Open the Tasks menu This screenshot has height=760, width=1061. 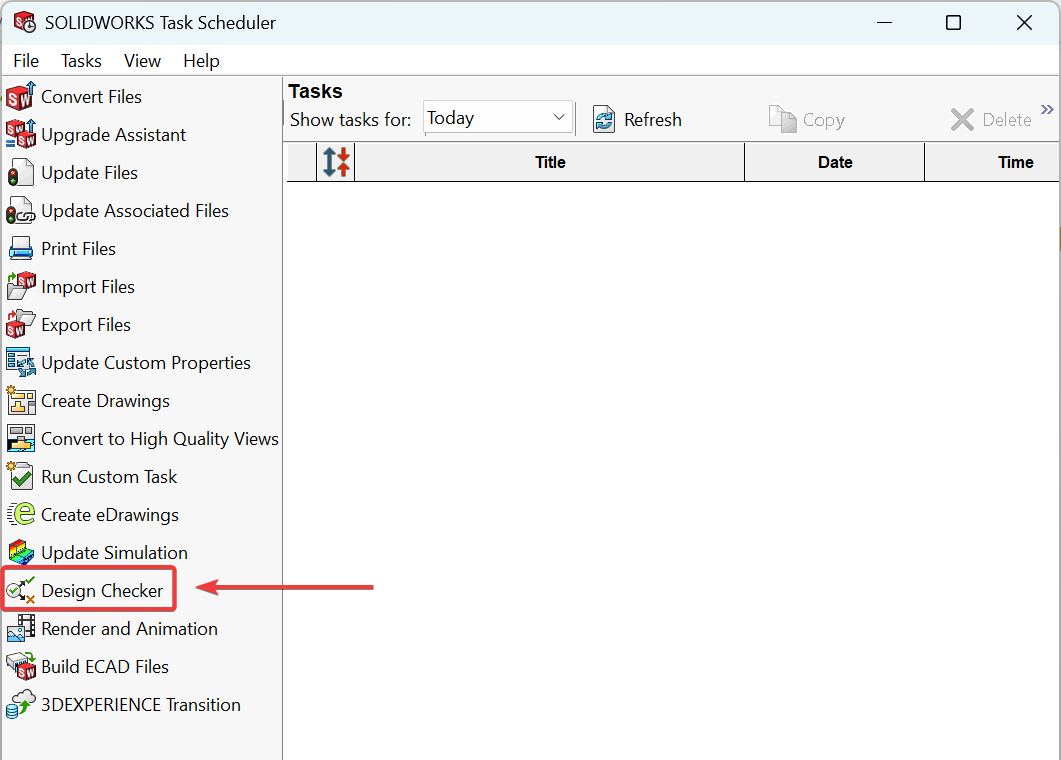pos(81,61)
